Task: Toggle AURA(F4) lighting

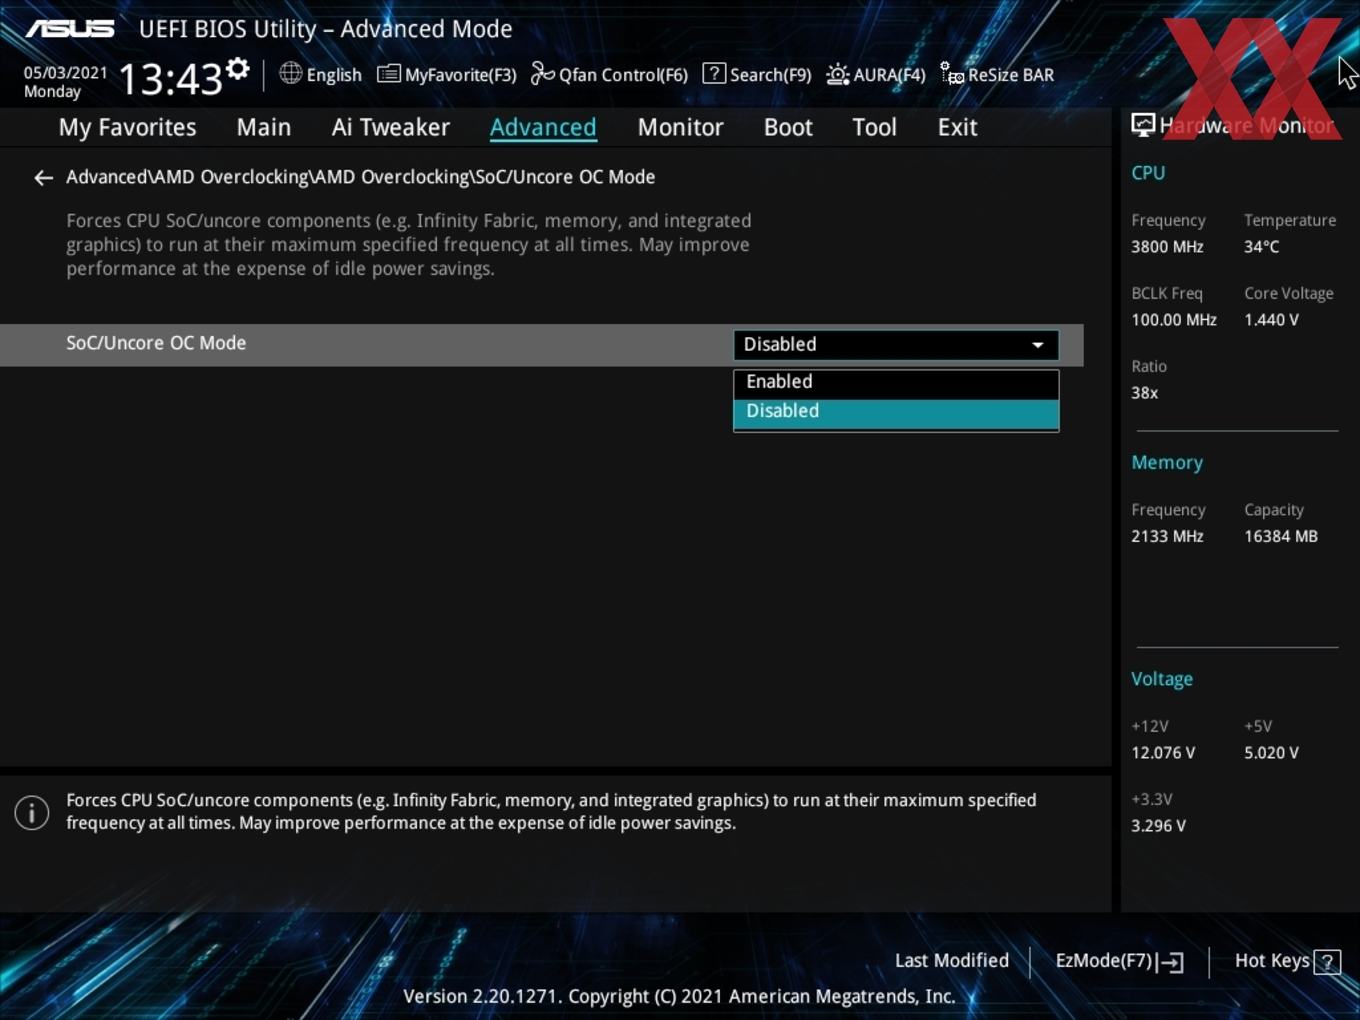Action: 876,74
